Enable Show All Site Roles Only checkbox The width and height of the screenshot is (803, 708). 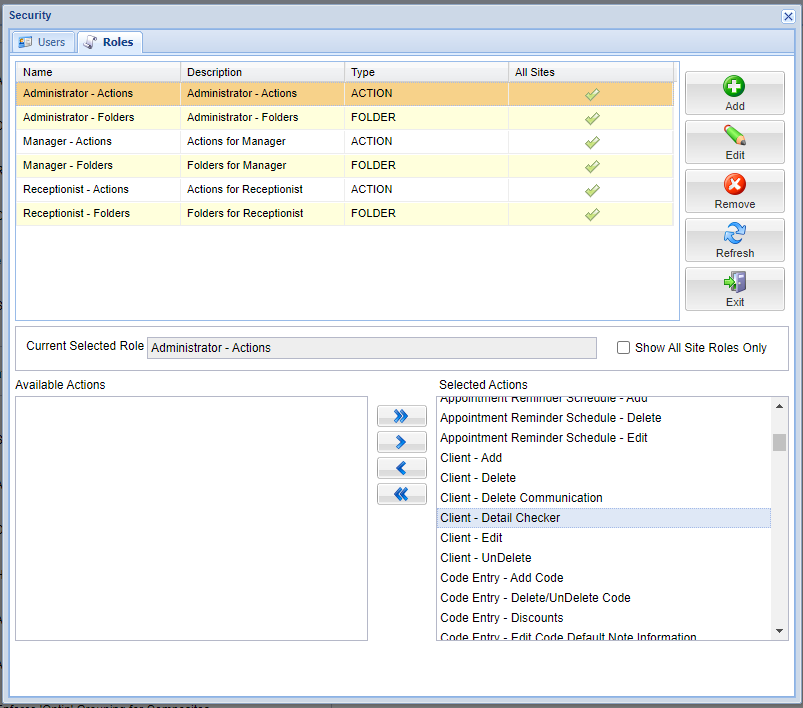(624, 348)
